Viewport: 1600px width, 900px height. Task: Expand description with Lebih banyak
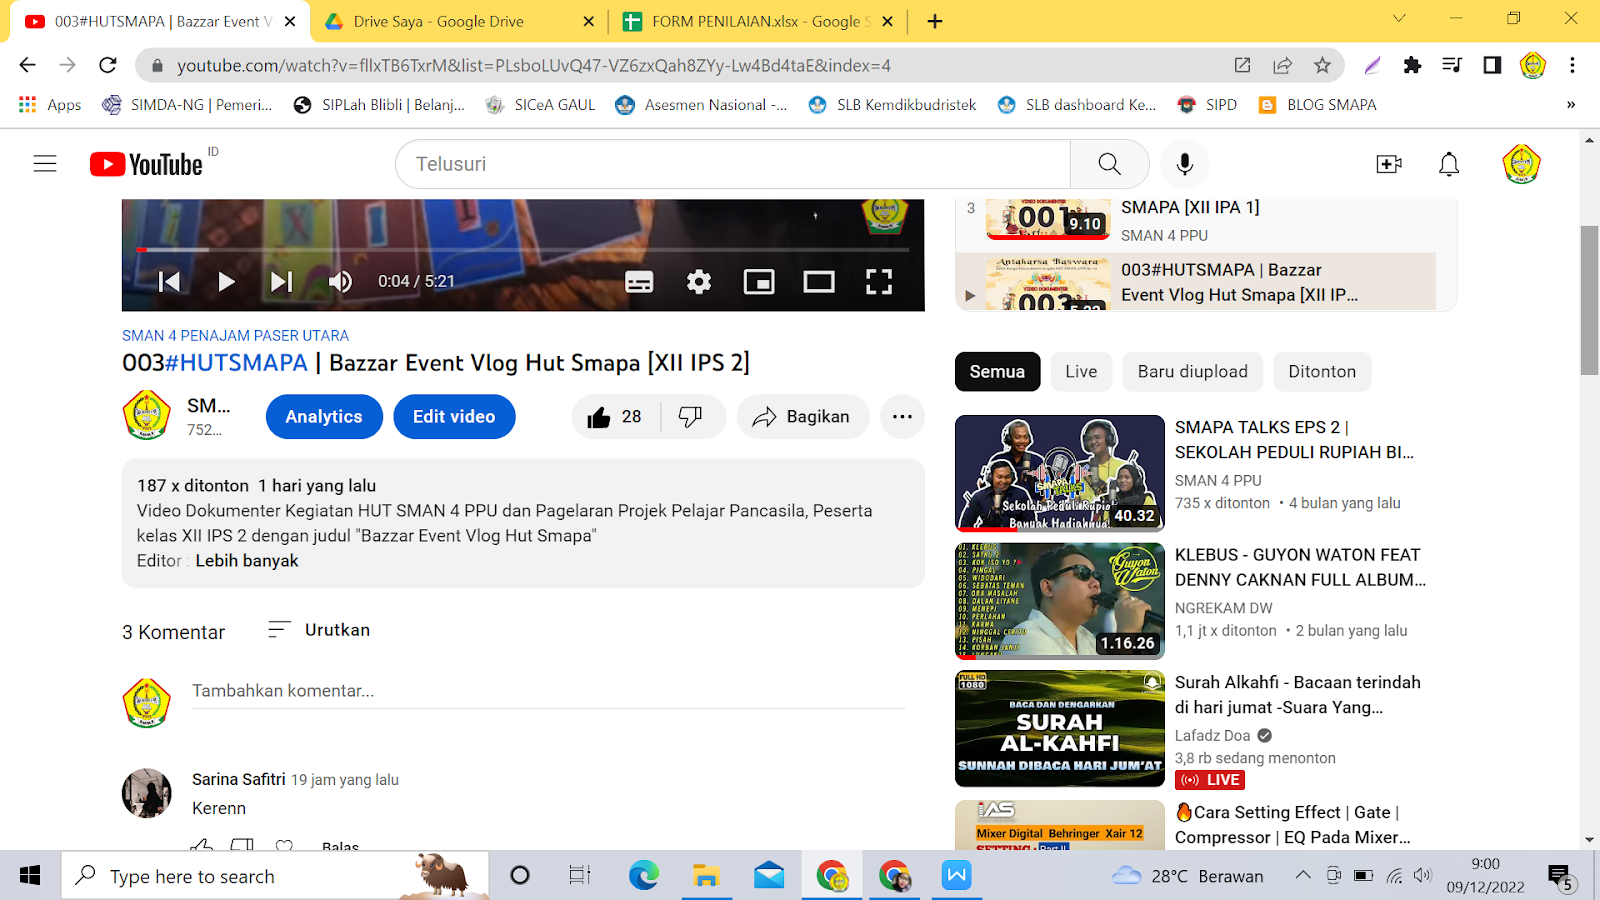point(247,561)
